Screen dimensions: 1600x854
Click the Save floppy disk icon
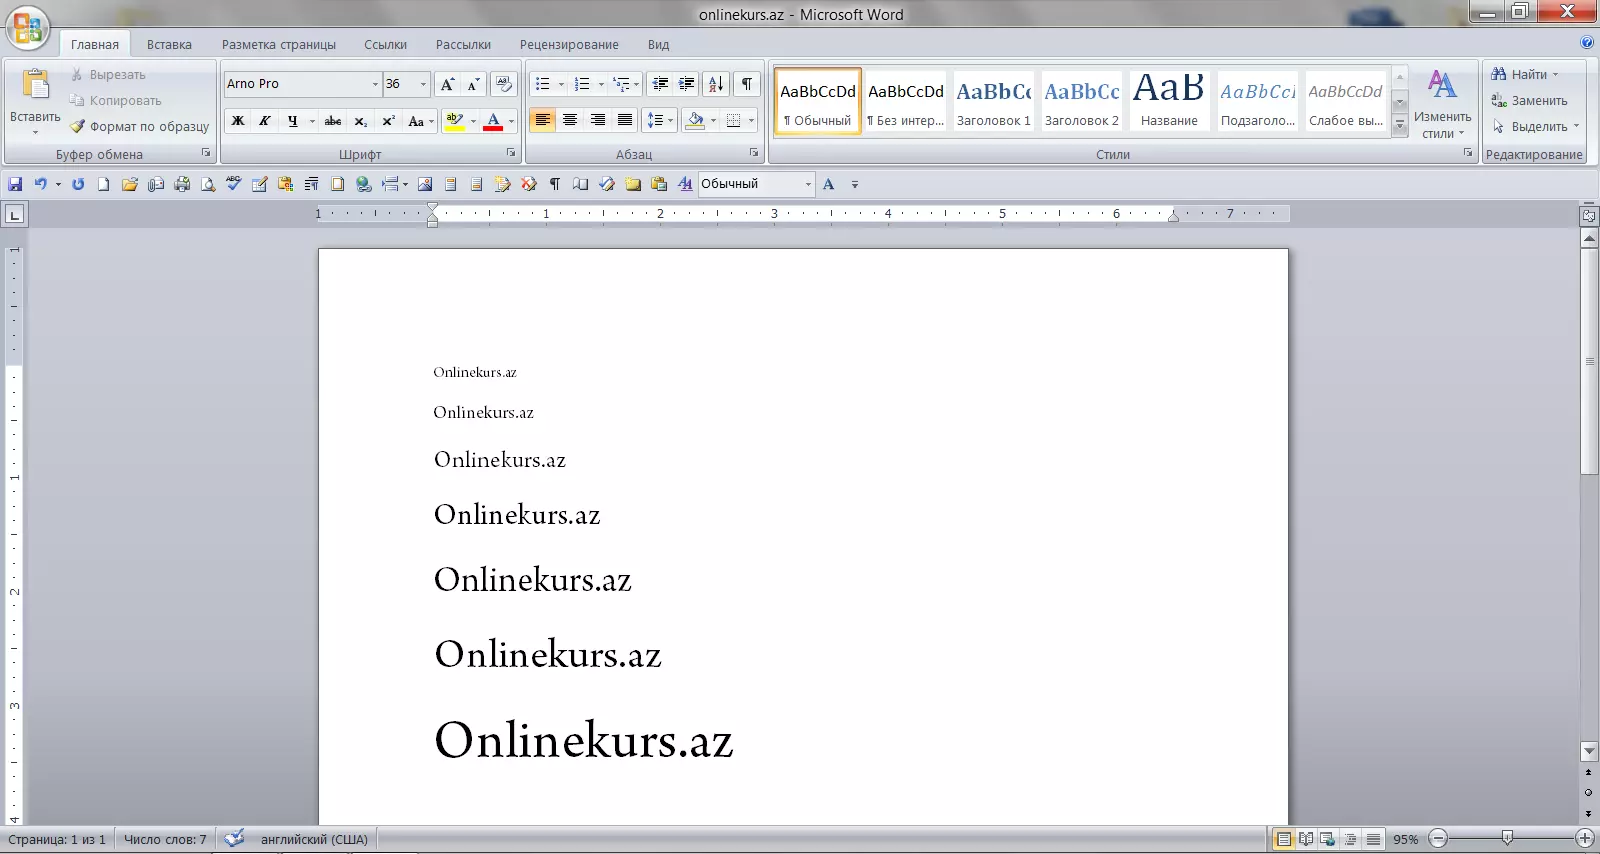[x=15, y=184]
